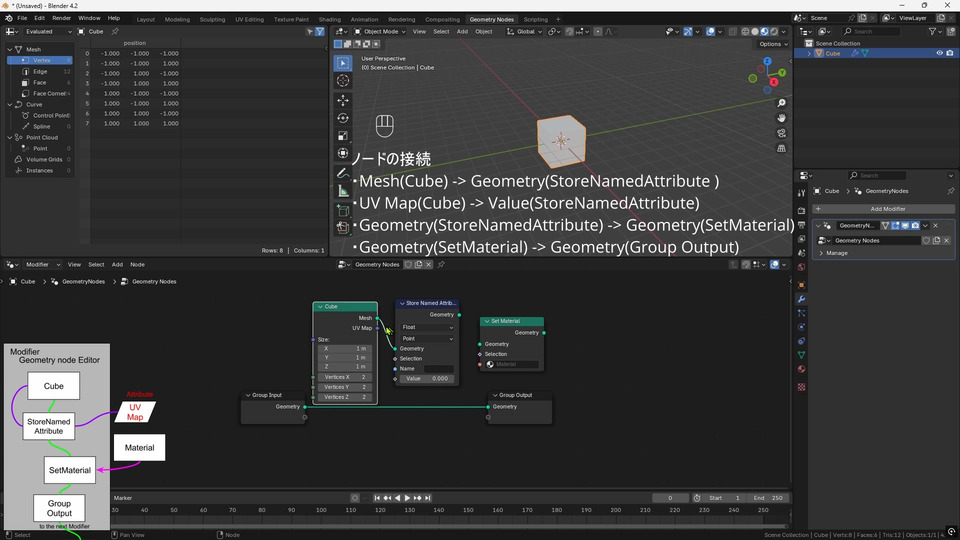Open the Modifiers wrench tab in Properties

801,299
